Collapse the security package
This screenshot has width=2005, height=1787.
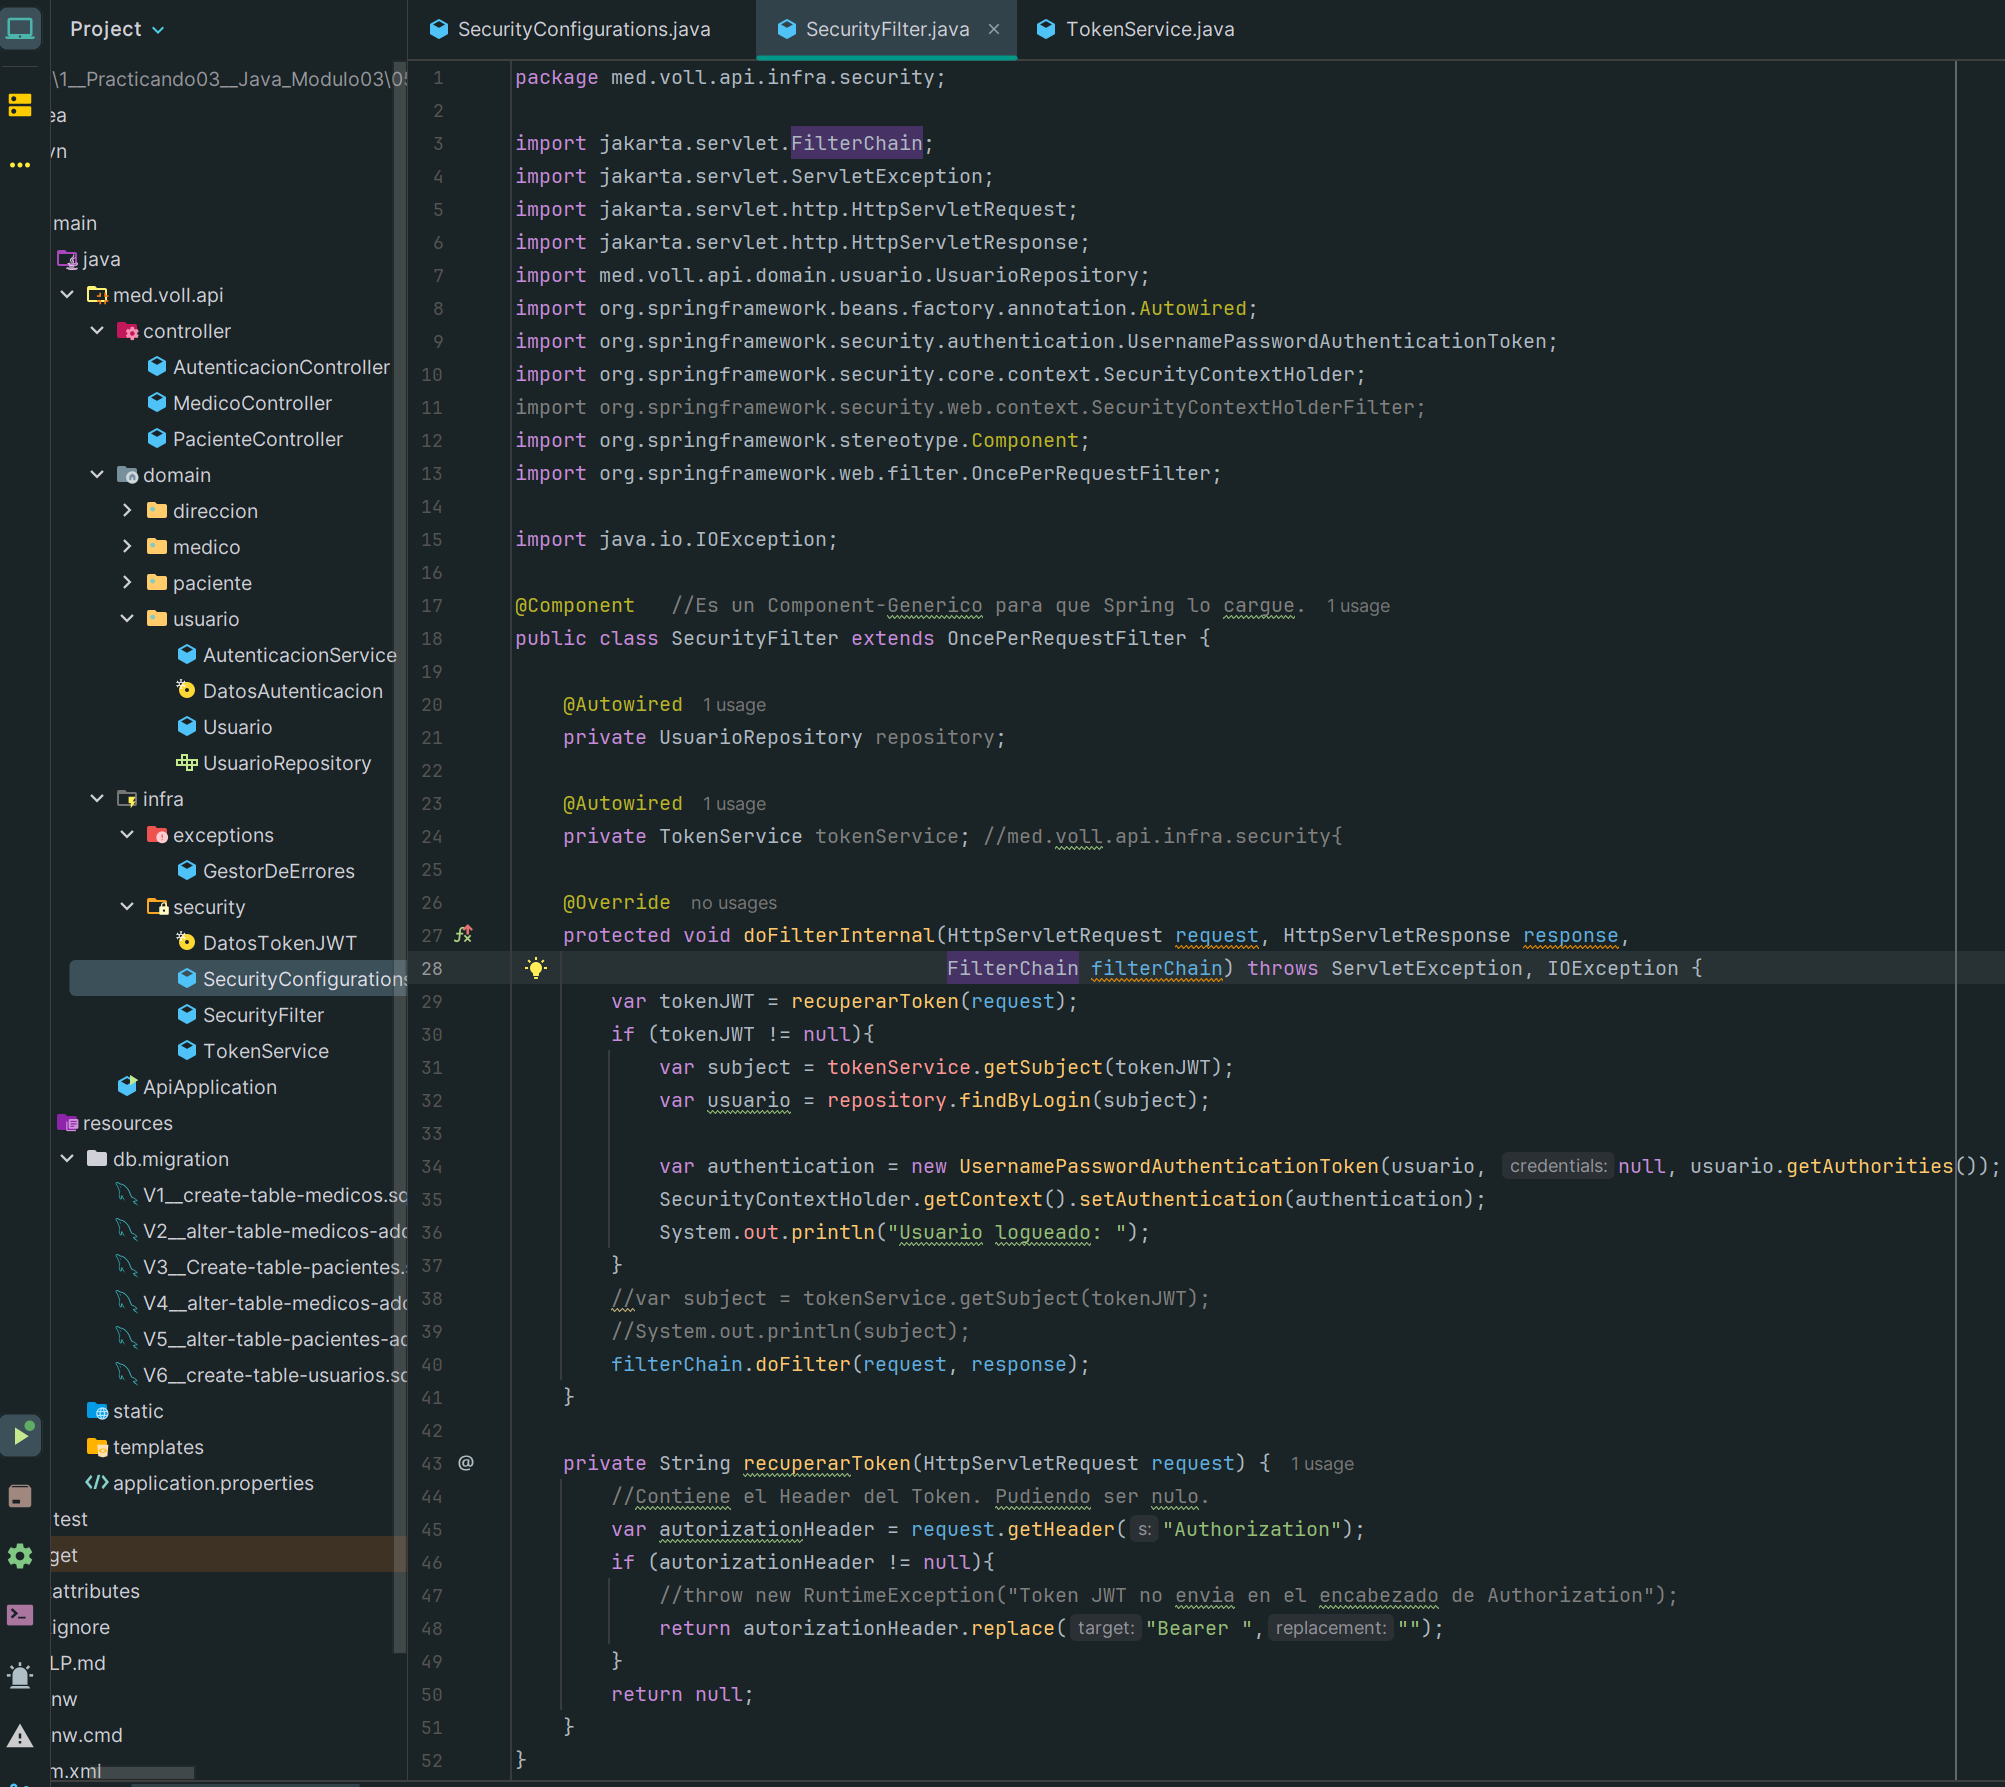(x=127, y=907)
